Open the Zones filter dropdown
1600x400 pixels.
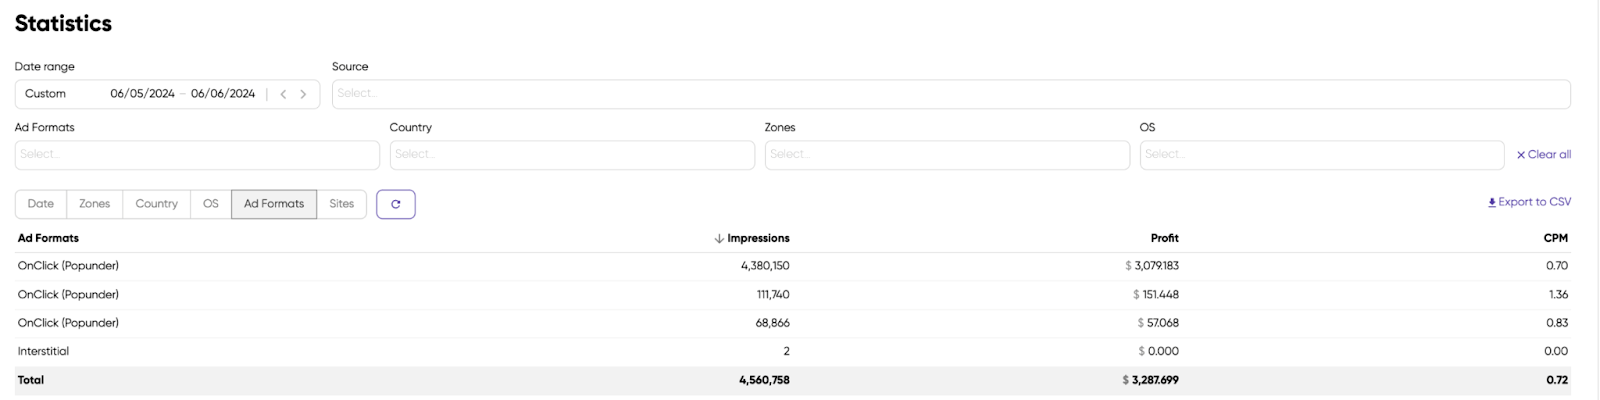click(x=947, y=155)
